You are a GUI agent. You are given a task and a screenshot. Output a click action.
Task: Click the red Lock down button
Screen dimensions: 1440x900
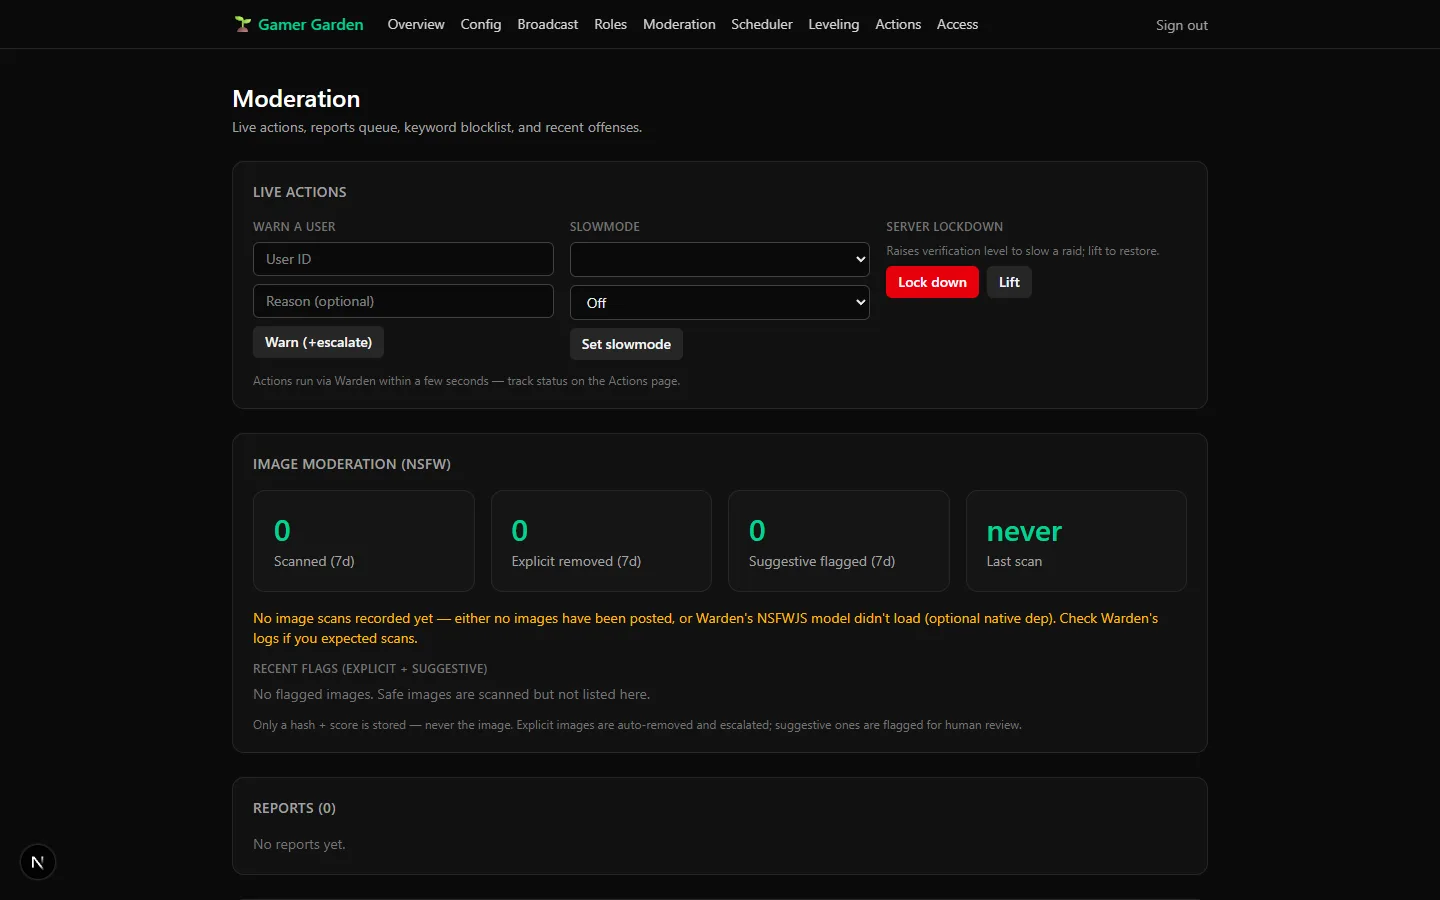coord(932,282)
